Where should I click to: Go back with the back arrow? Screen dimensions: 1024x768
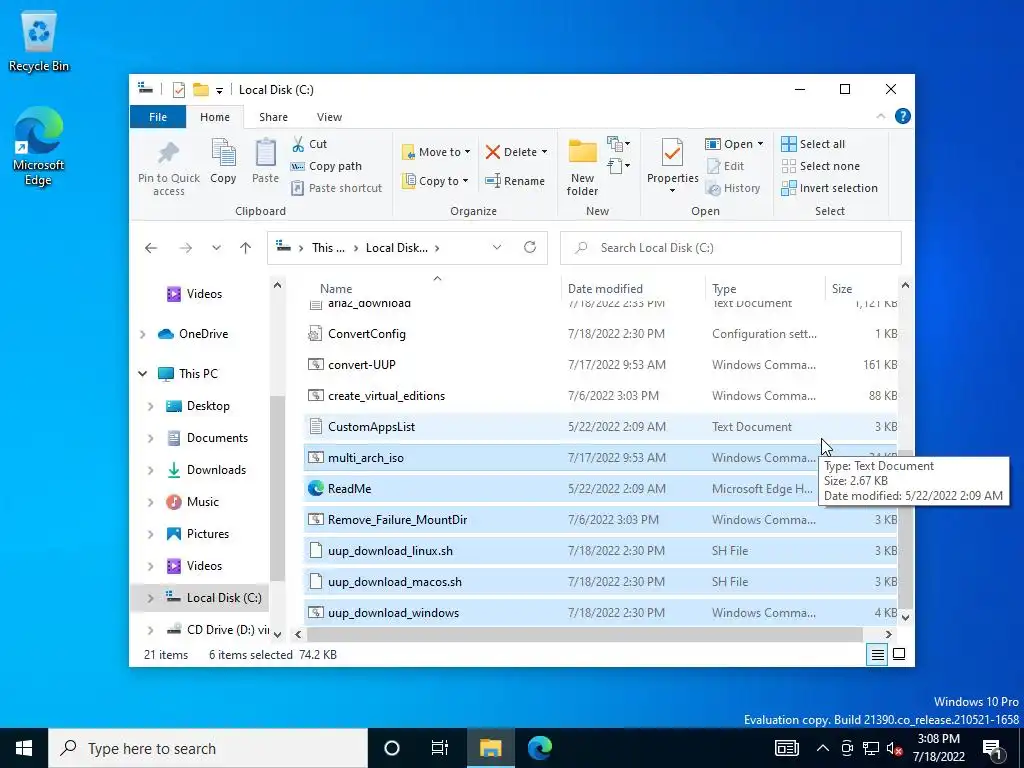click(151, 248)
